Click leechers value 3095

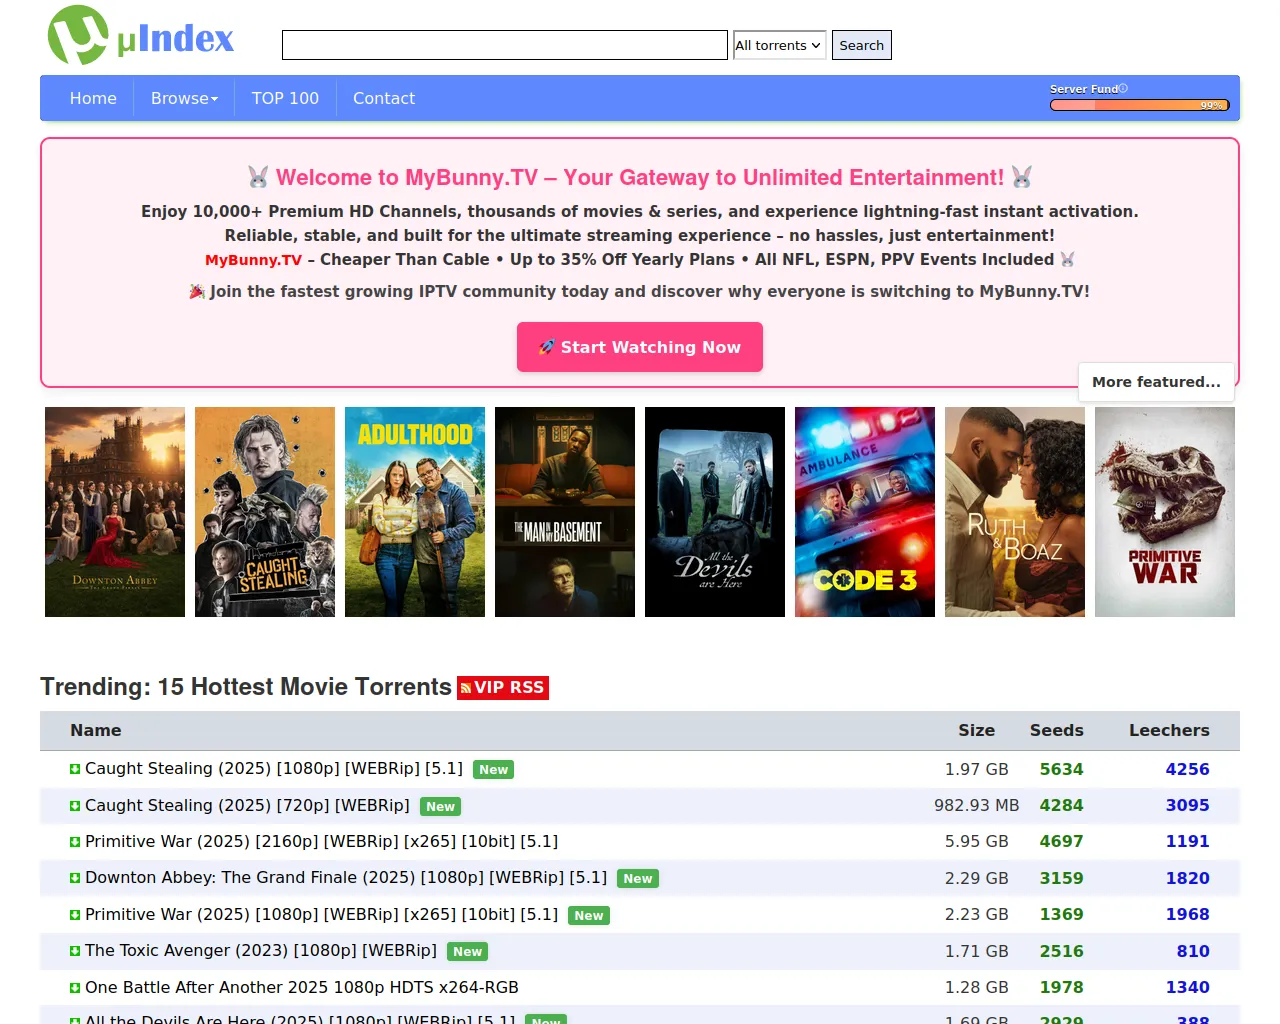tap(1187, 805)
